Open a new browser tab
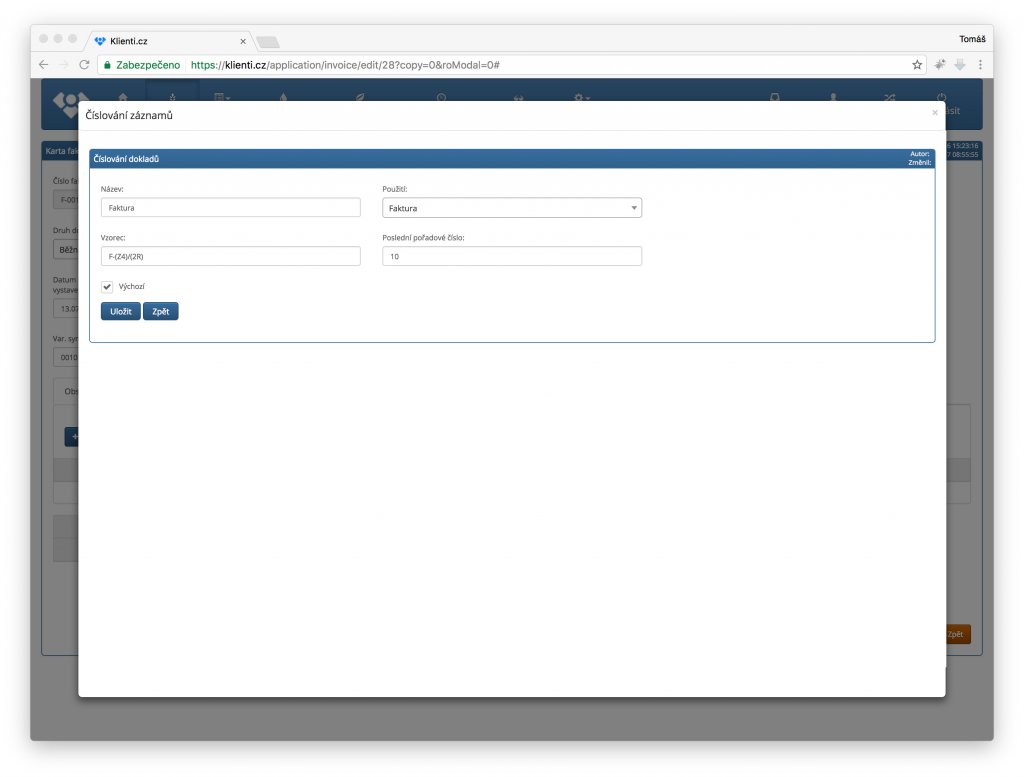The image size is (1024, 777). tap(268, 41)
